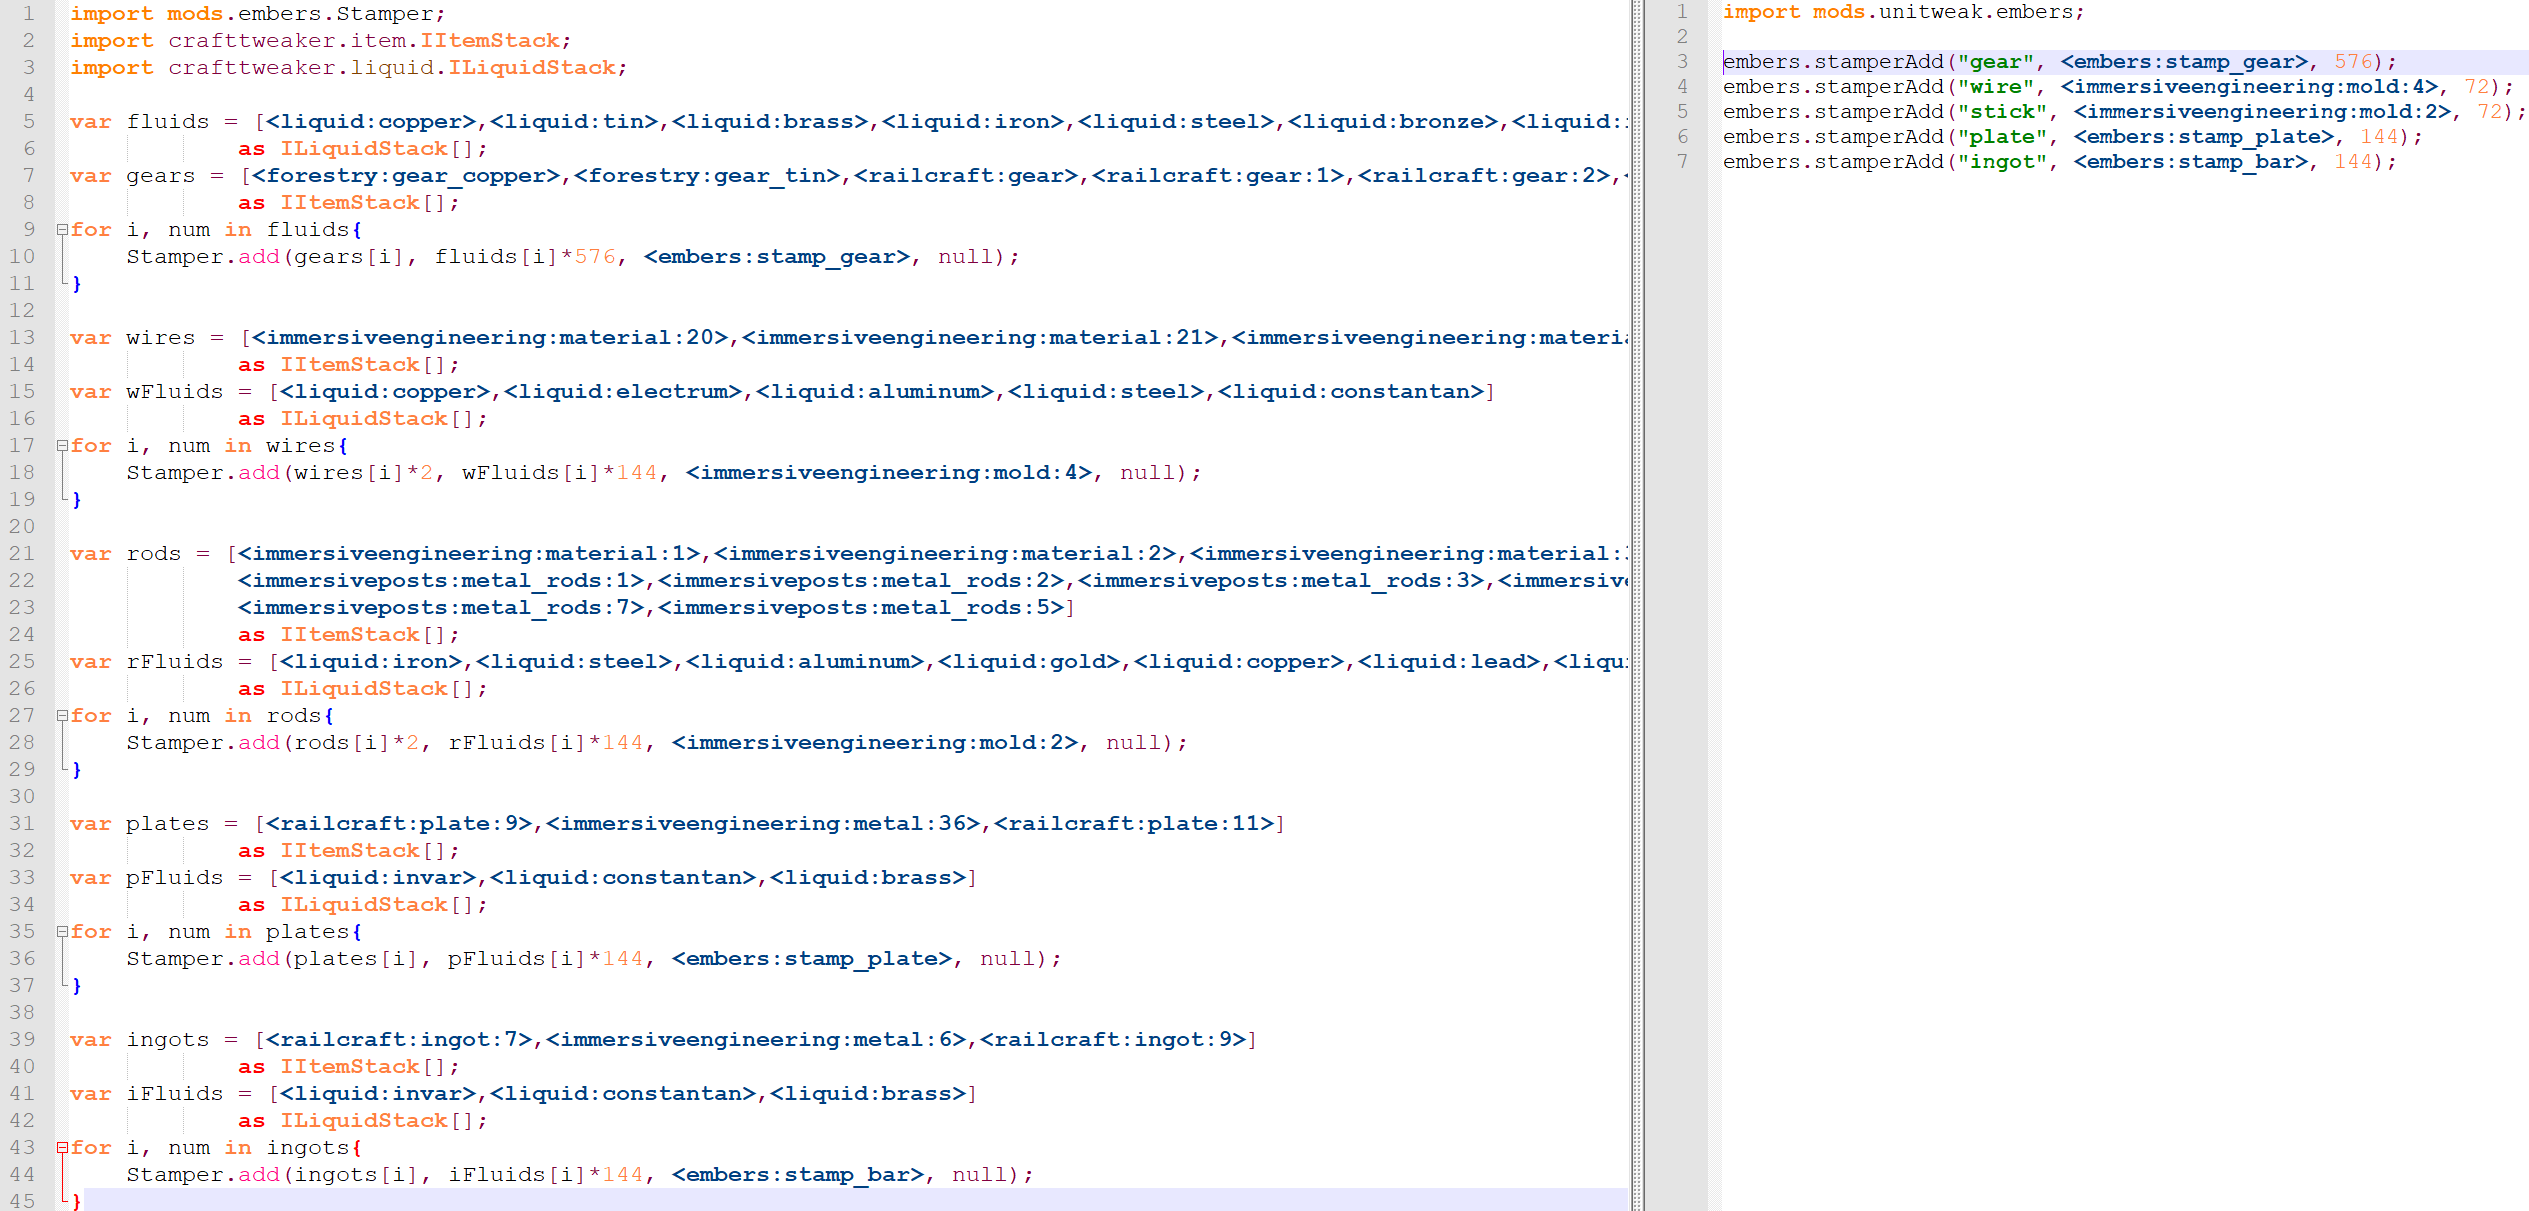The image size is (2529, 1211).
Task: Collapse the red fold marker at line 43
Action: pyautogui.click(x=62, y=1148)
